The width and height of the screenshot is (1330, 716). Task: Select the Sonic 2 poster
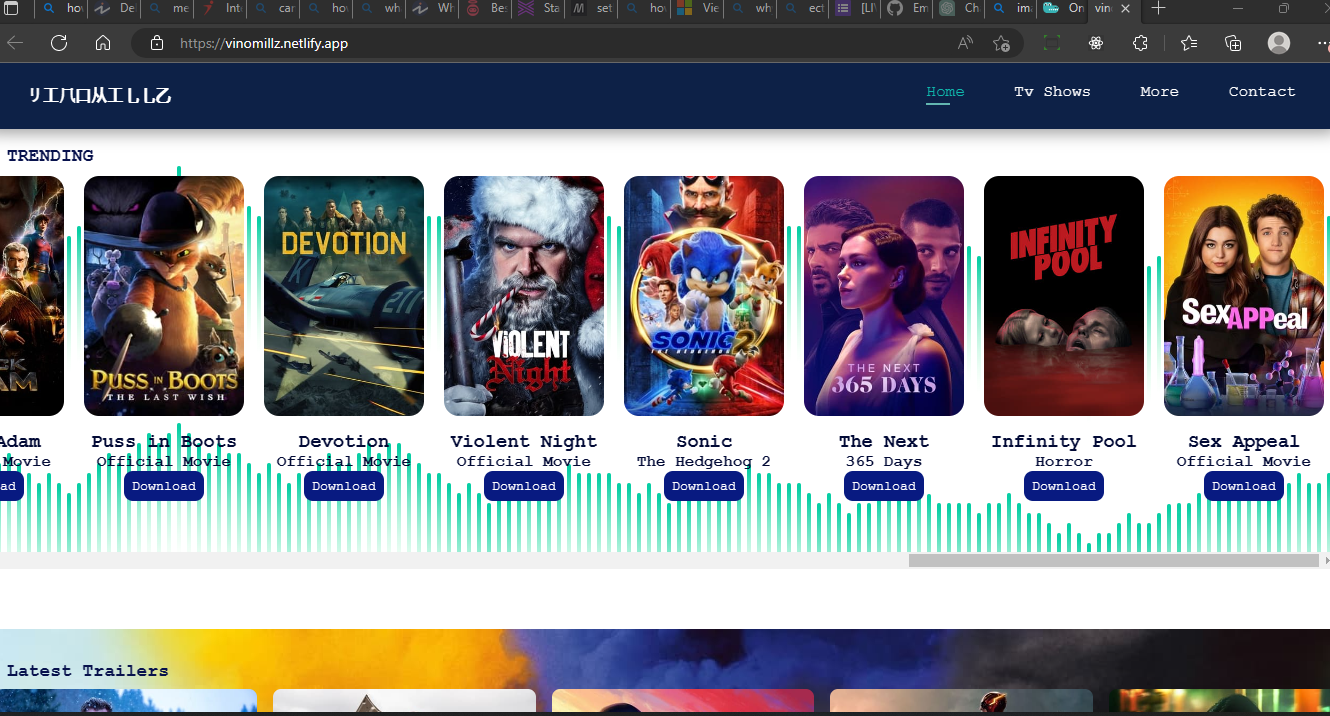704,296
